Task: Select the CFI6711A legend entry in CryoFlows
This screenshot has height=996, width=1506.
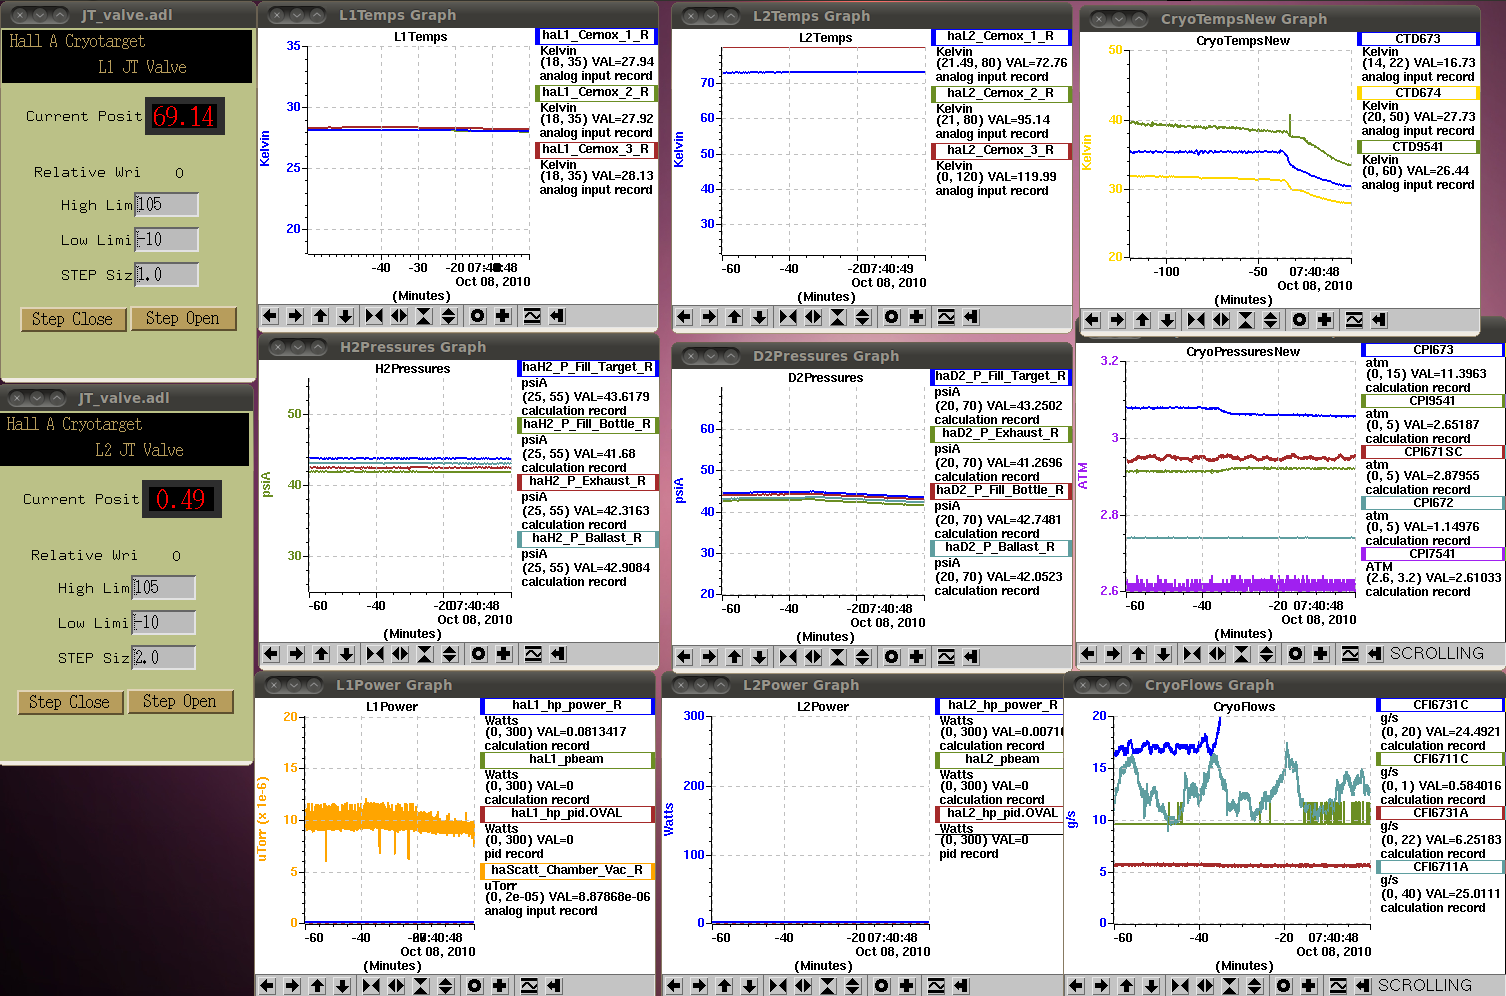Action: (1441, 868)
